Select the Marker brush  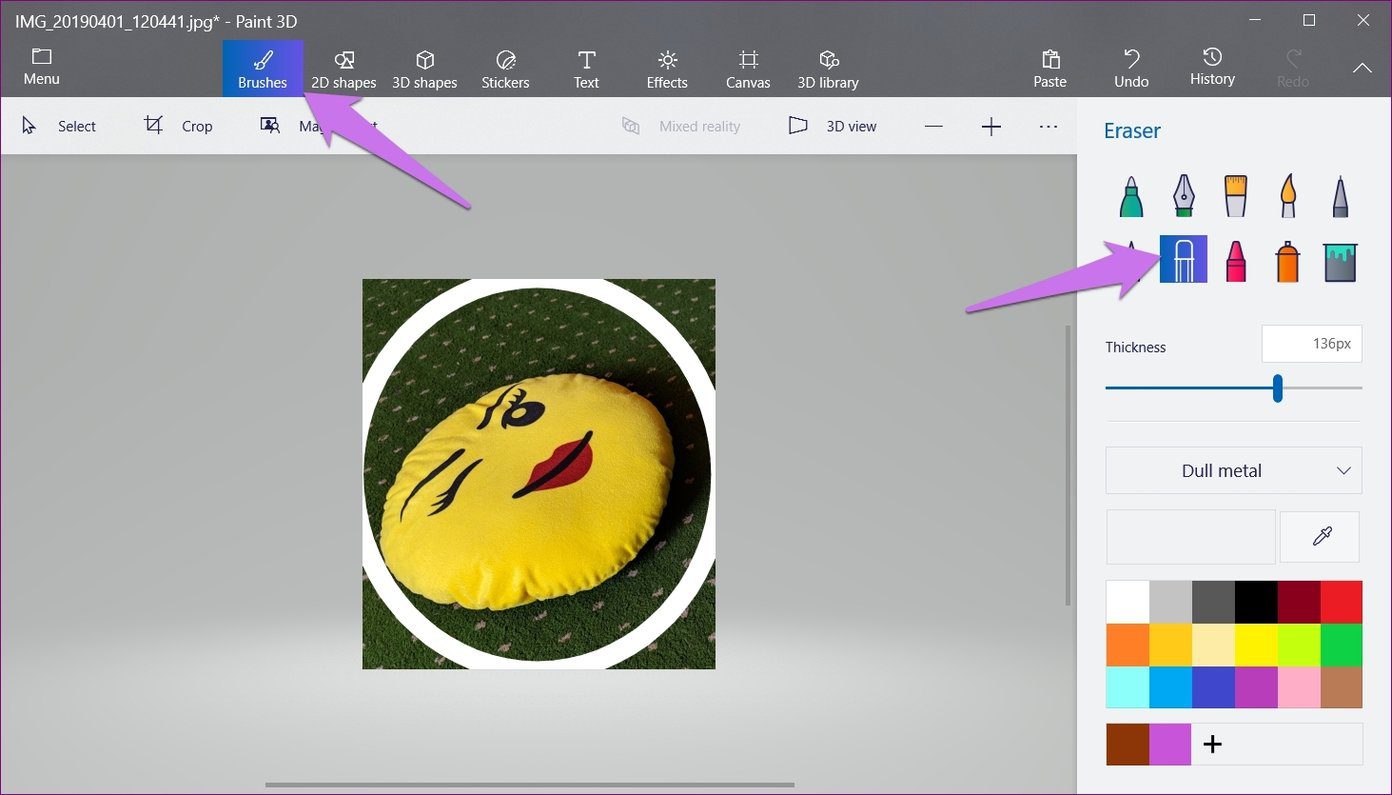click(1131, 197)
